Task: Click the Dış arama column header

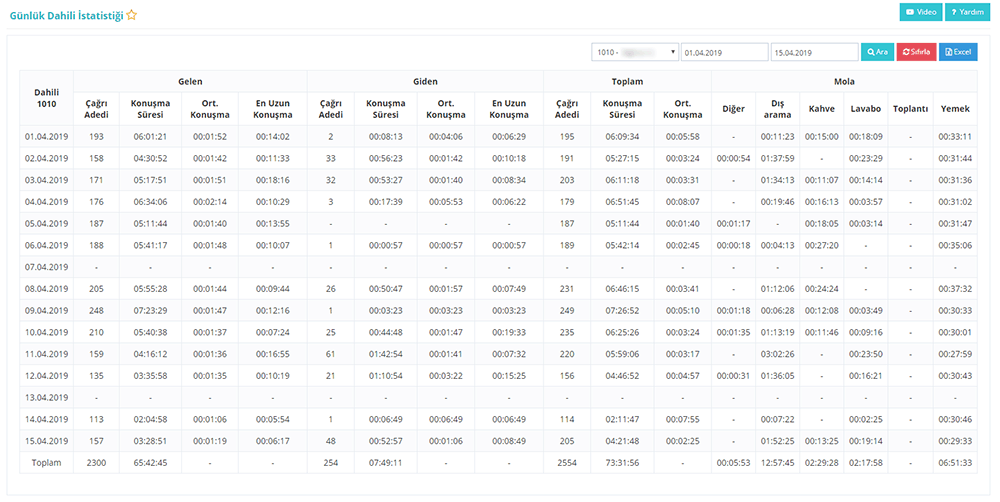Action: click(777, 108)
